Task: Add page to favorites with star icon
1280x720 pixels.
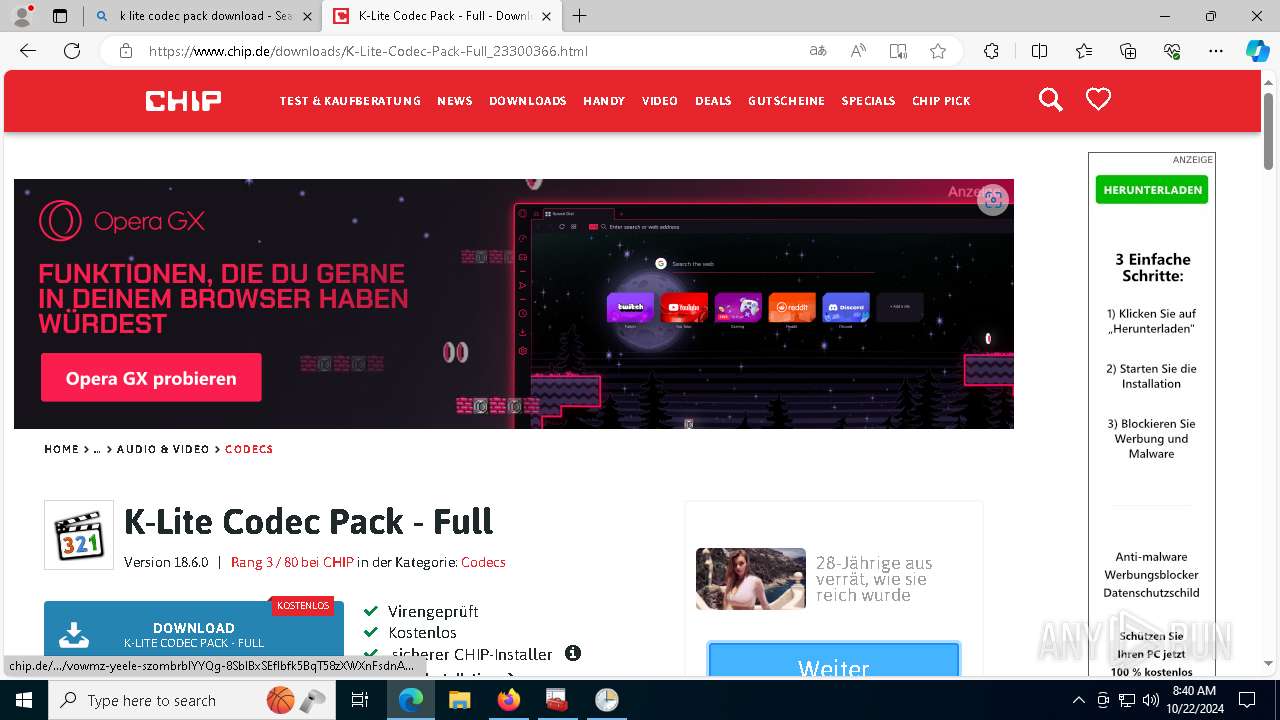Action: pyautogui.click(x=938, y=51)
